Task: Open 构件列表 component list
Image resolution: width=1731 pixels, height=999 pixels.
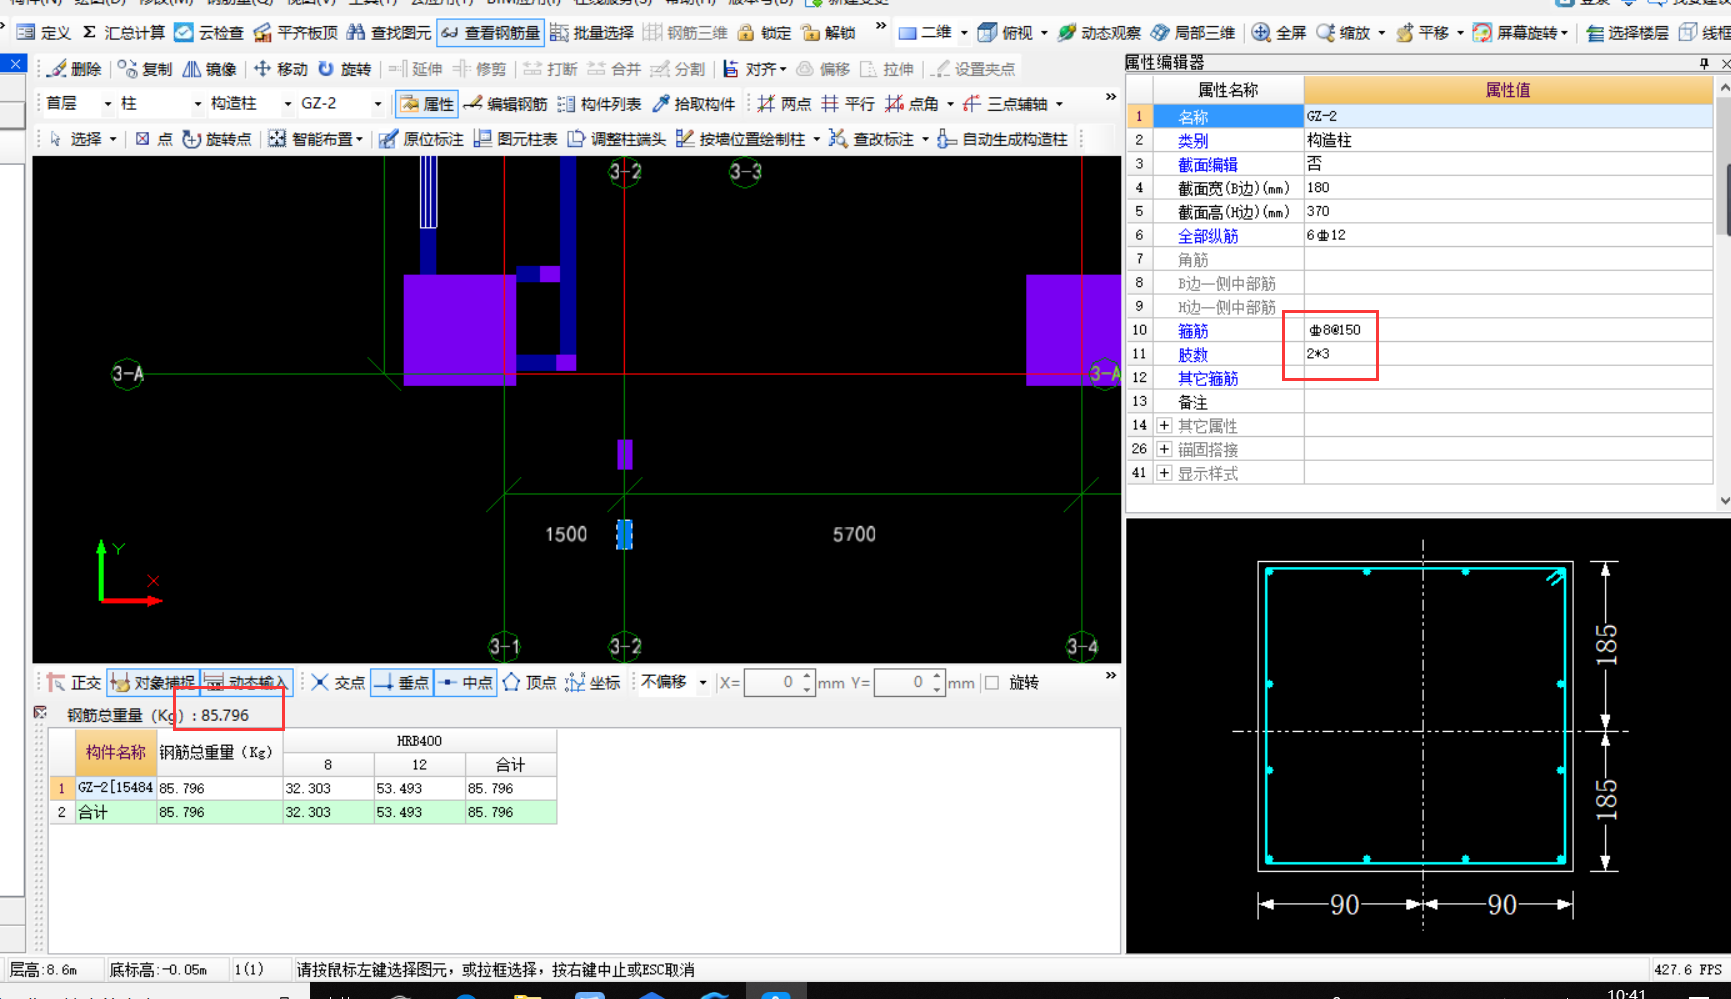Action: (x=599, y=104)
